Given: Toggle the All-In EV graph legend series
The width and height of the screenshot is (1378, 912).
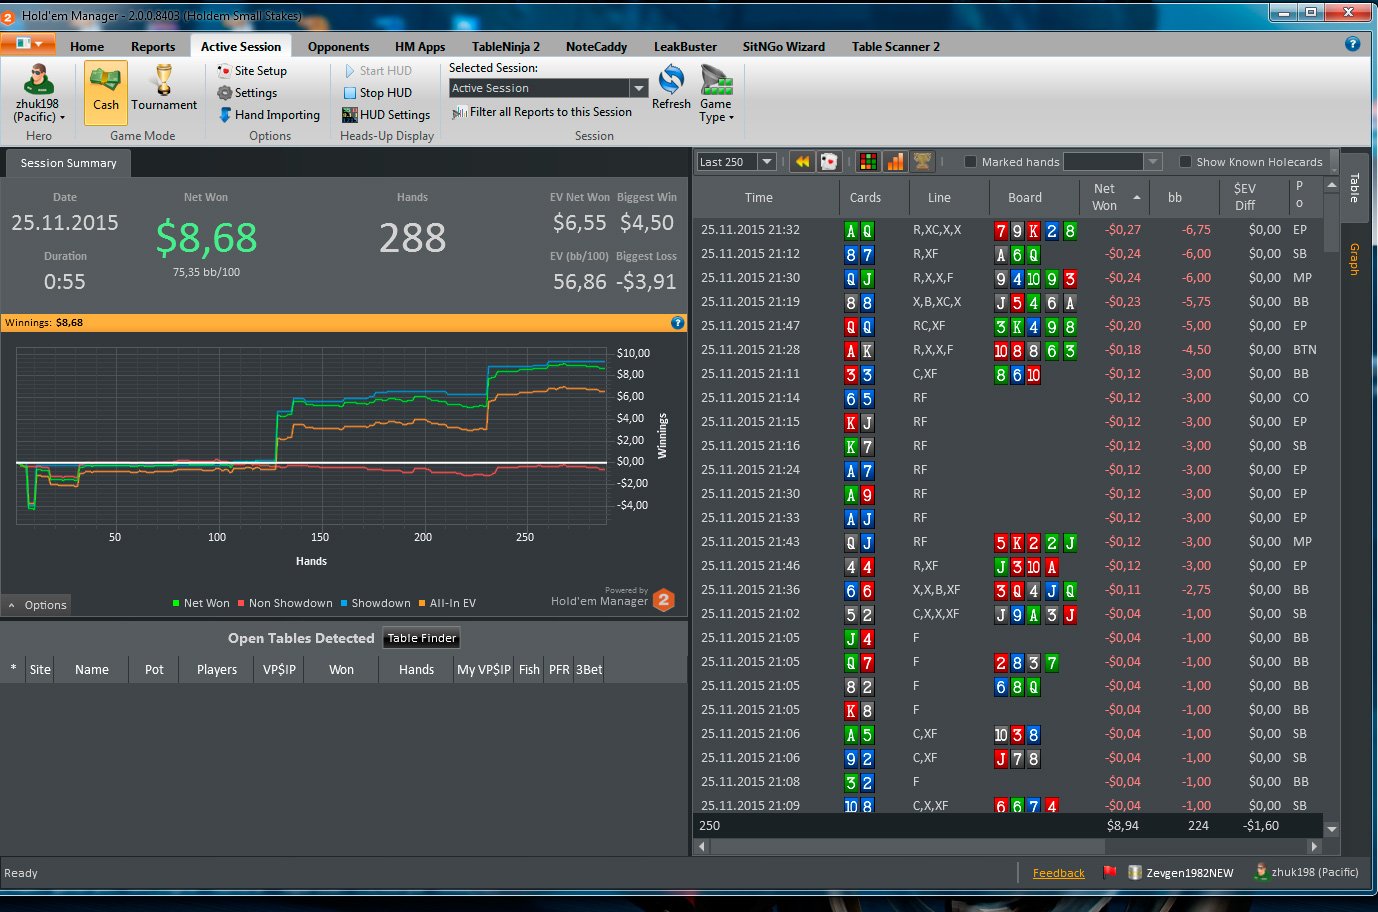Looking at the screenshot, I should click(447, 603).
